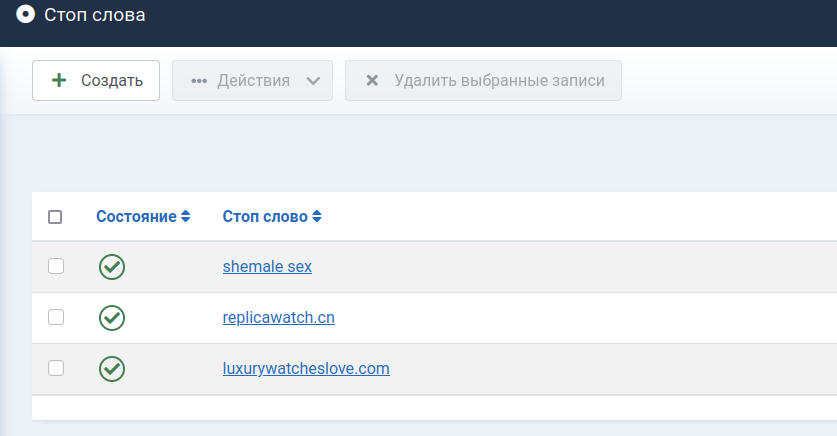Click the sort arrows beside Стоп слово
This screenshot has width=837, height=436.
click(317, 216)
